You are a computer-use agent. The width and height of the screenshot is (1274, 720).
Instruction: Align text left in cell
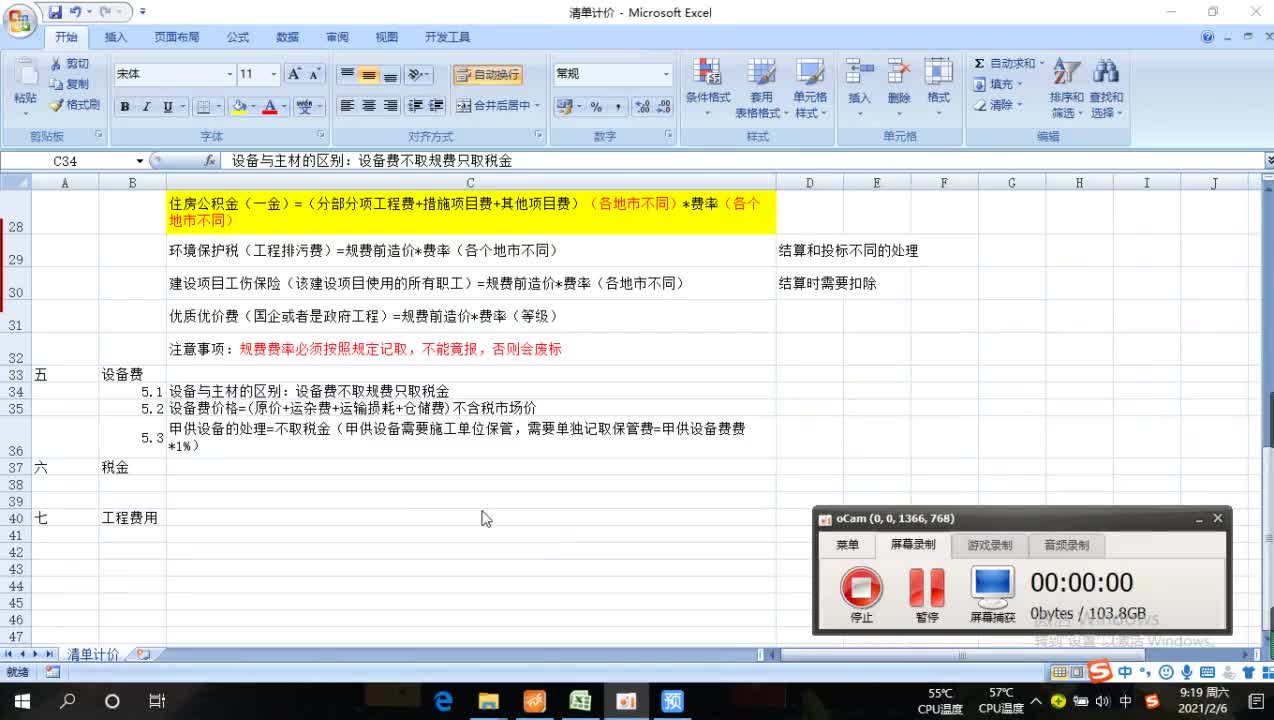pos(347,106)
